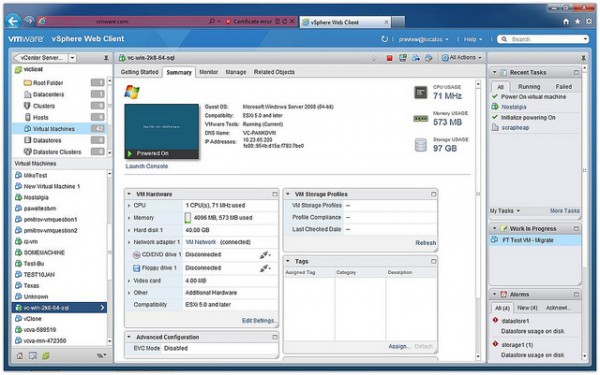Maximize the Advanced Configuration panel
Viewport: 600px width, 375px height.
[275, 337]
